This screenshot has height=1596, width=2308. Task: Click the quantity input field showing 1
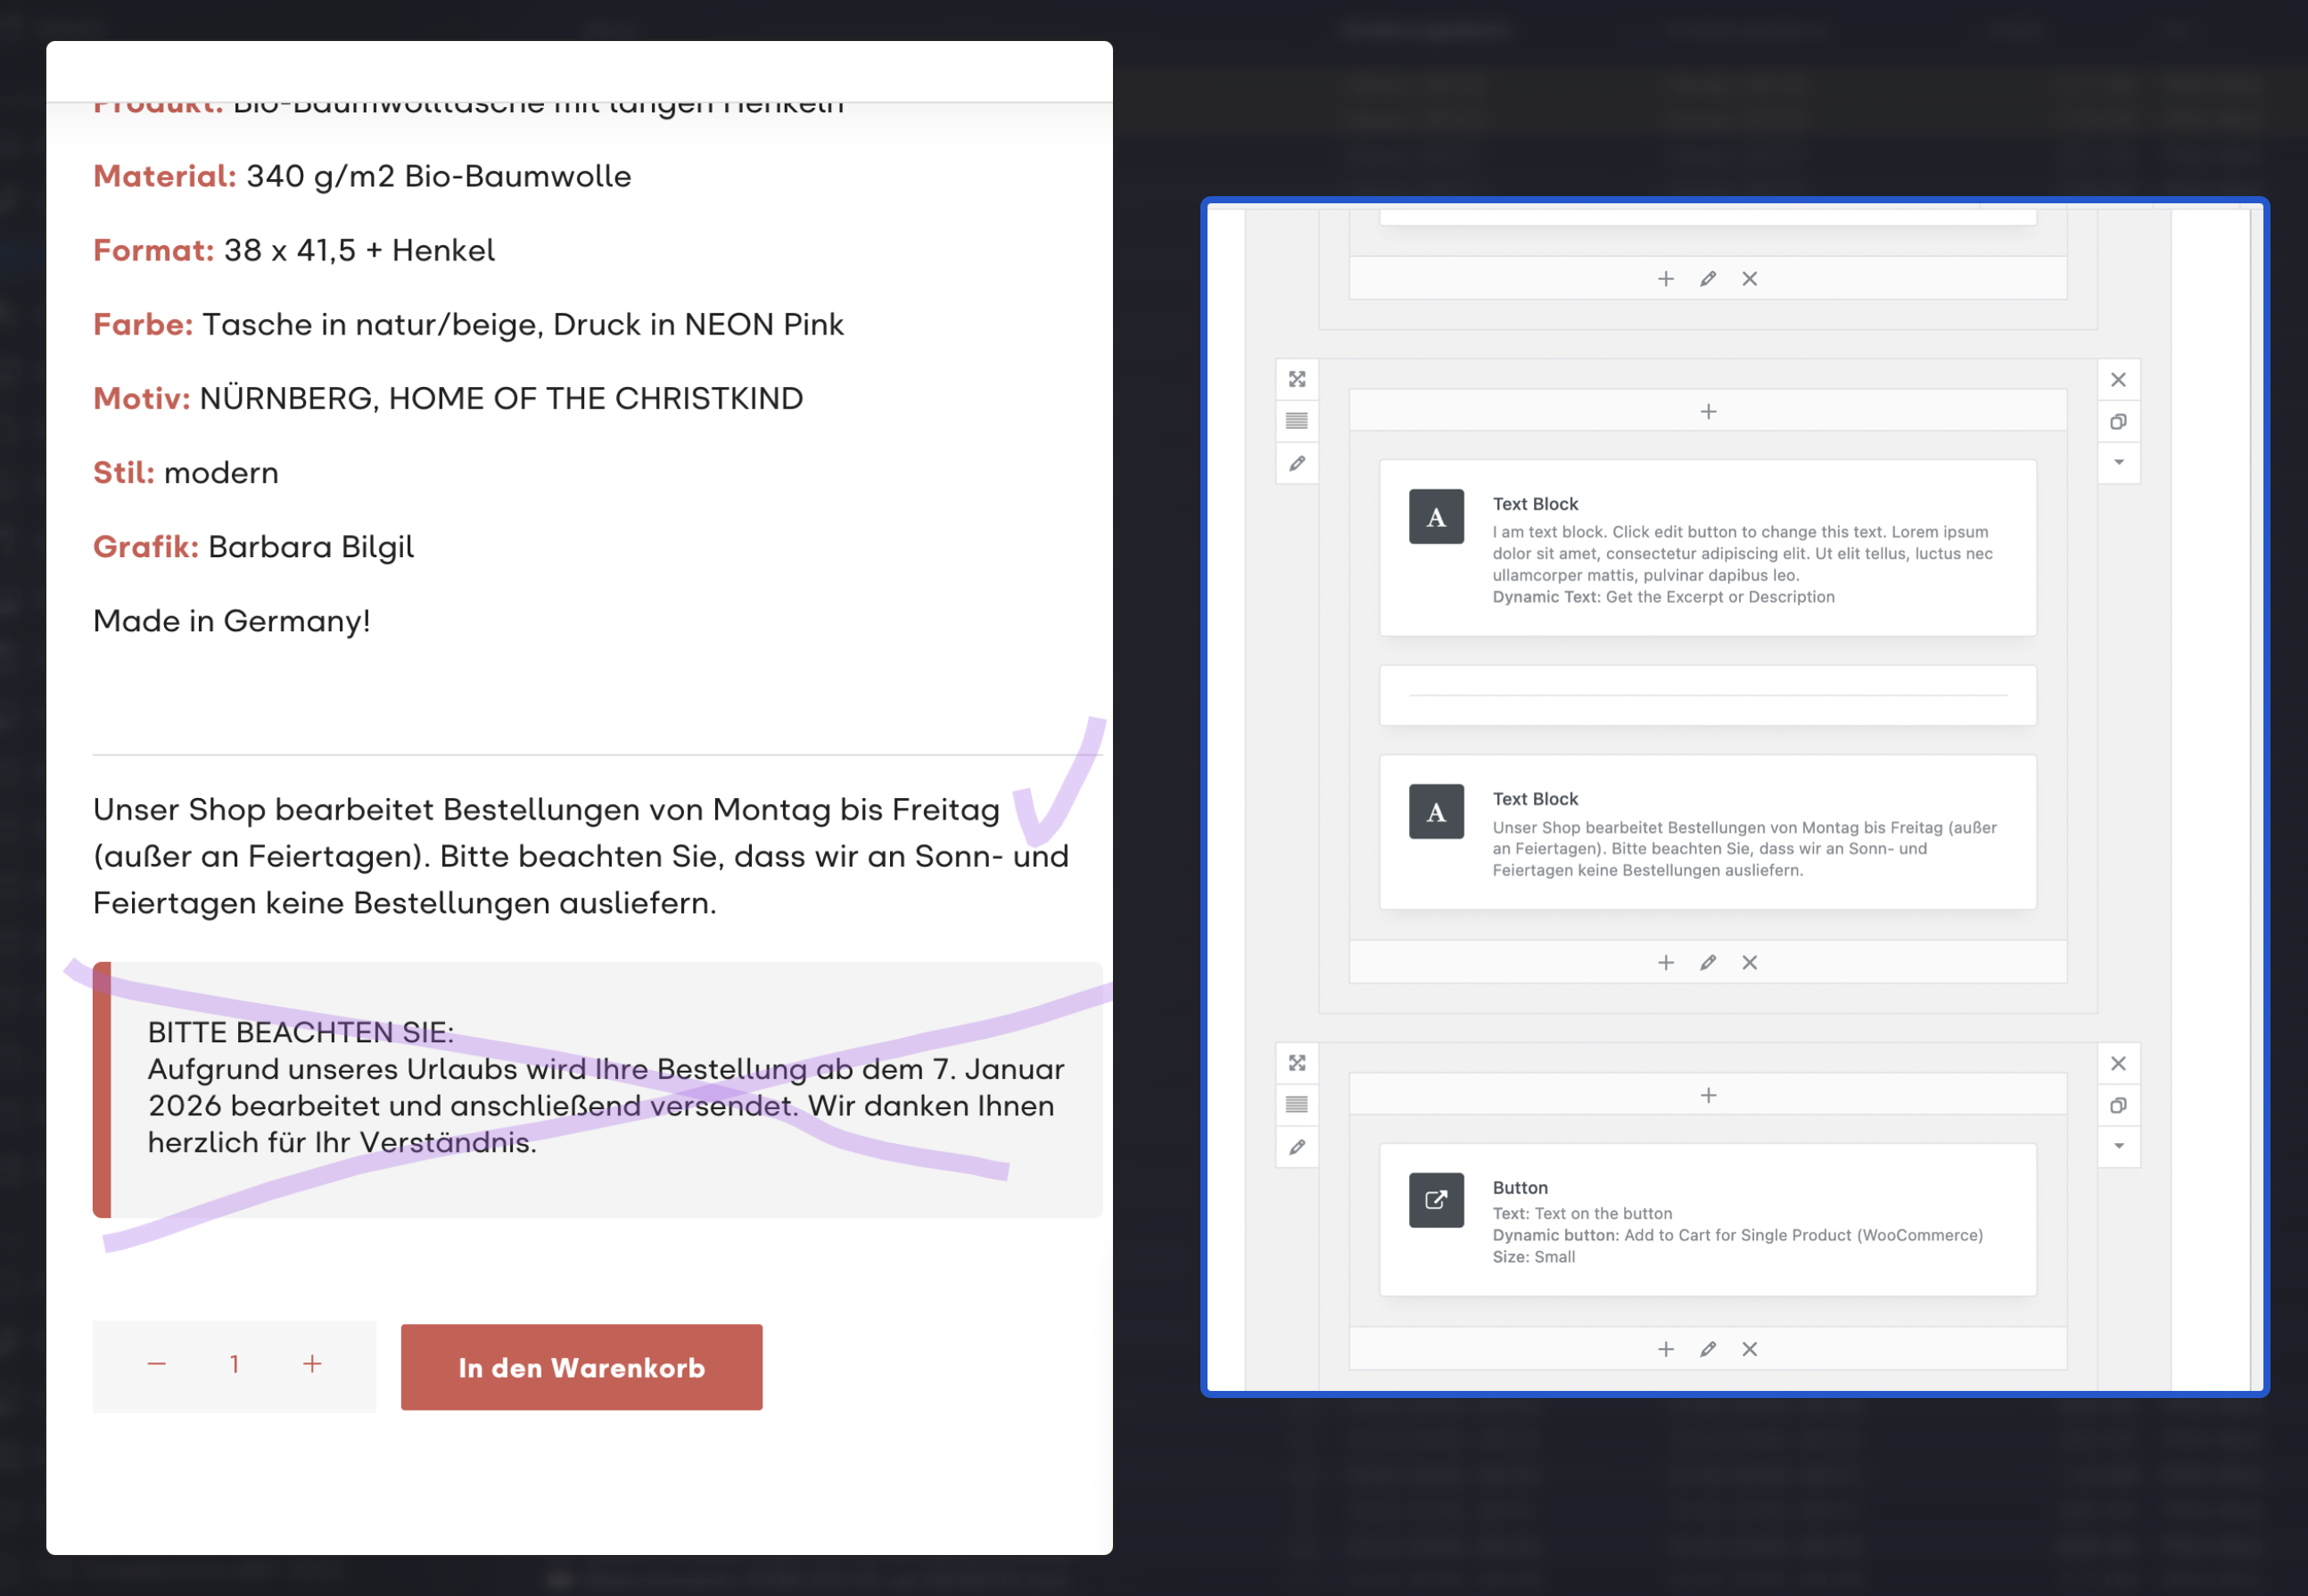click(234, 1364)
